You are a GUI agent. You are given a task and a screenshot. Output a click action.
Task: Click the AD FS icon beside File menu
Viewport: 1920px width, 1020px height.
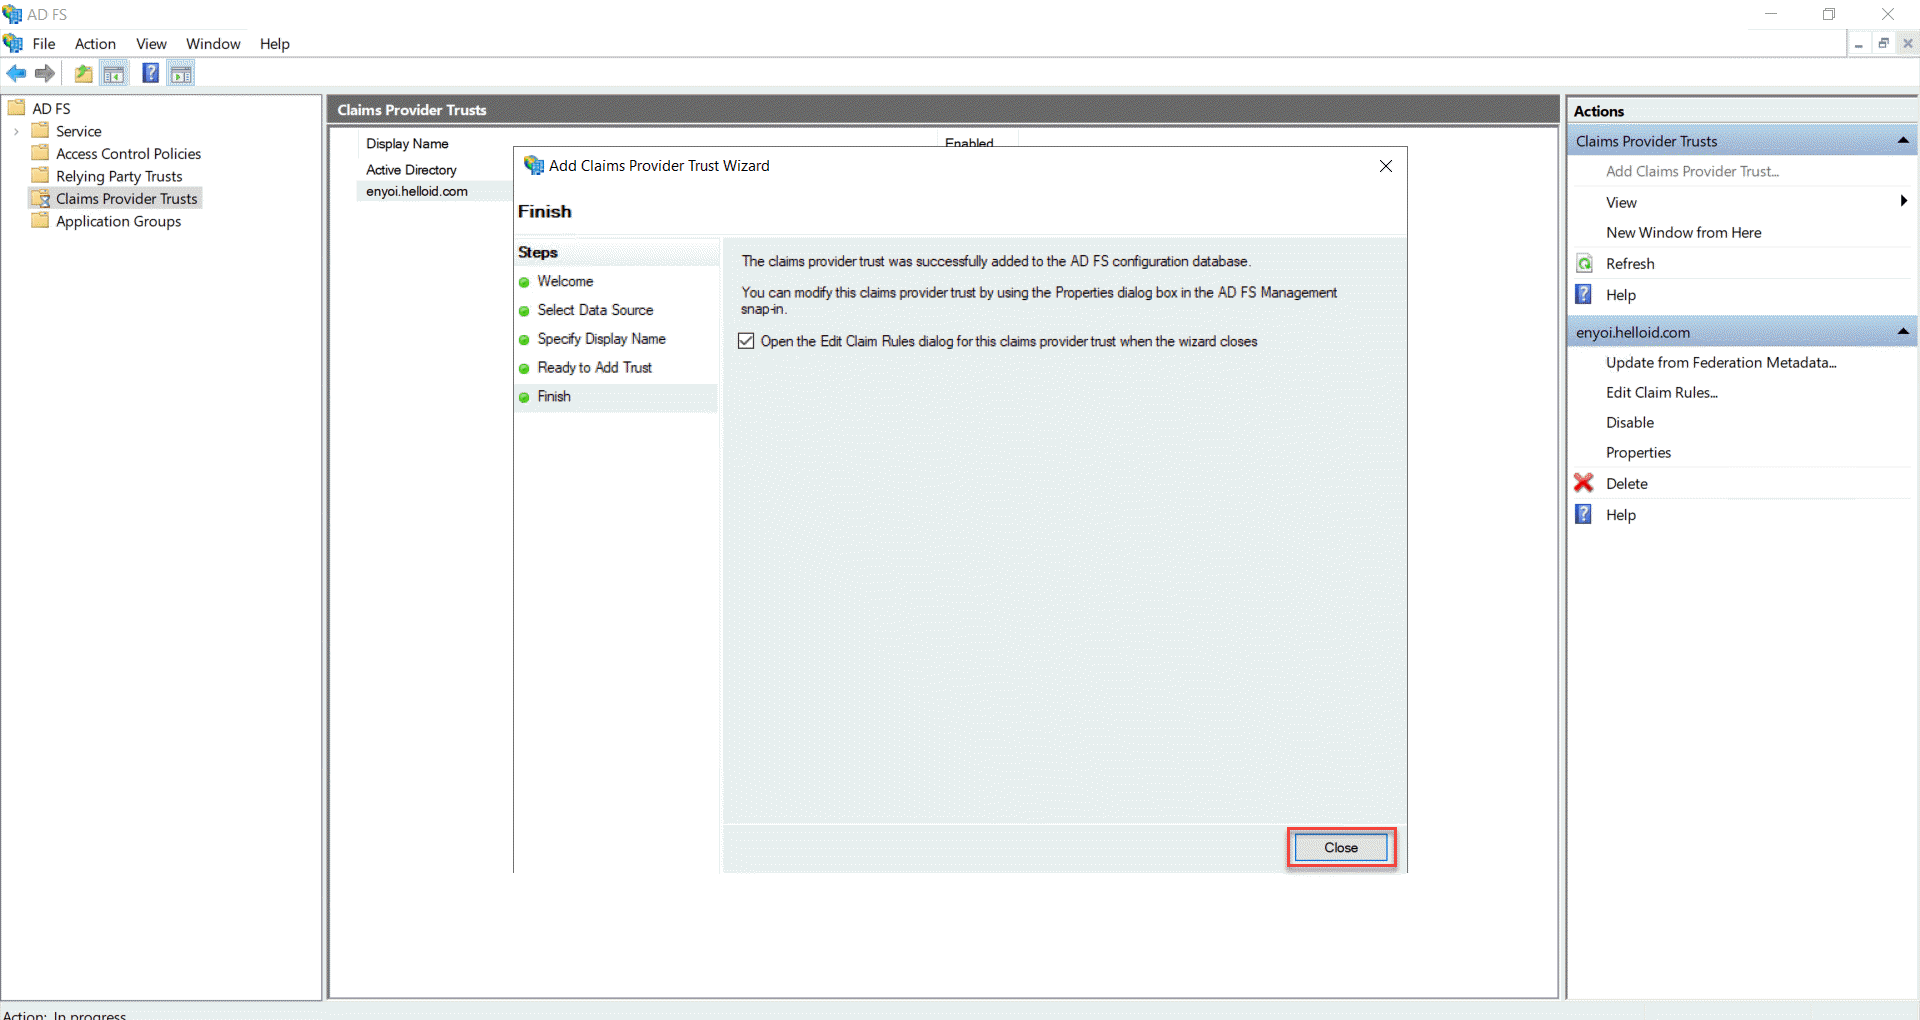(13, 43)
